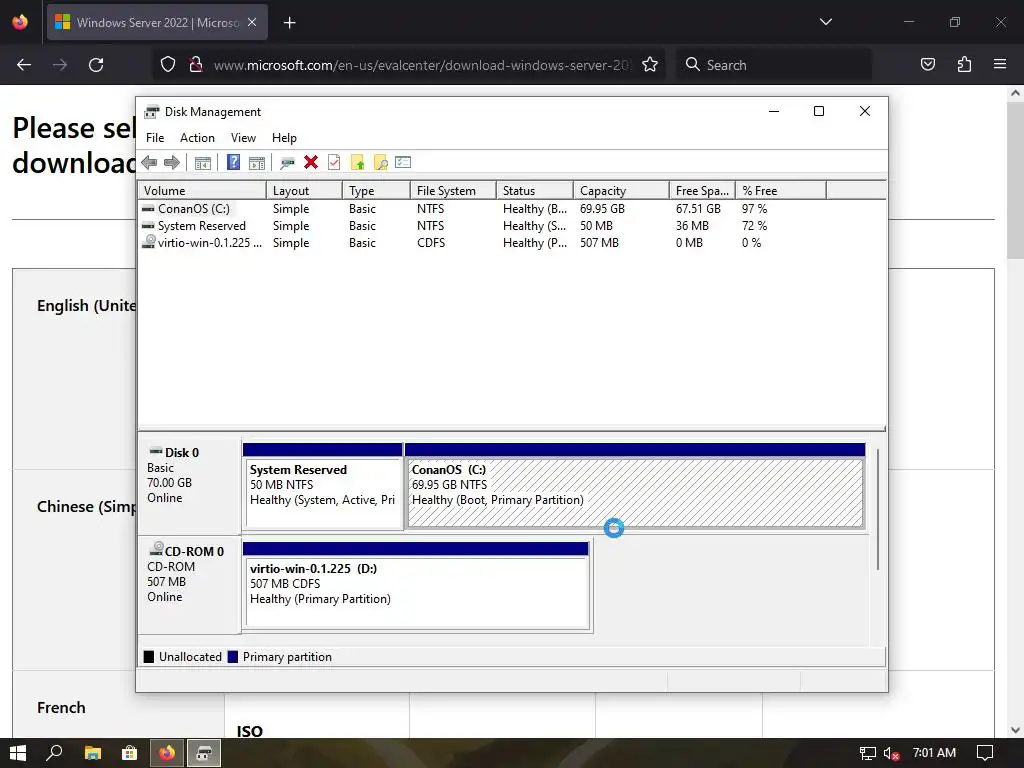Go back in Firefox browser
Screen dimensions: 1024x768
(x=24, y=65)
